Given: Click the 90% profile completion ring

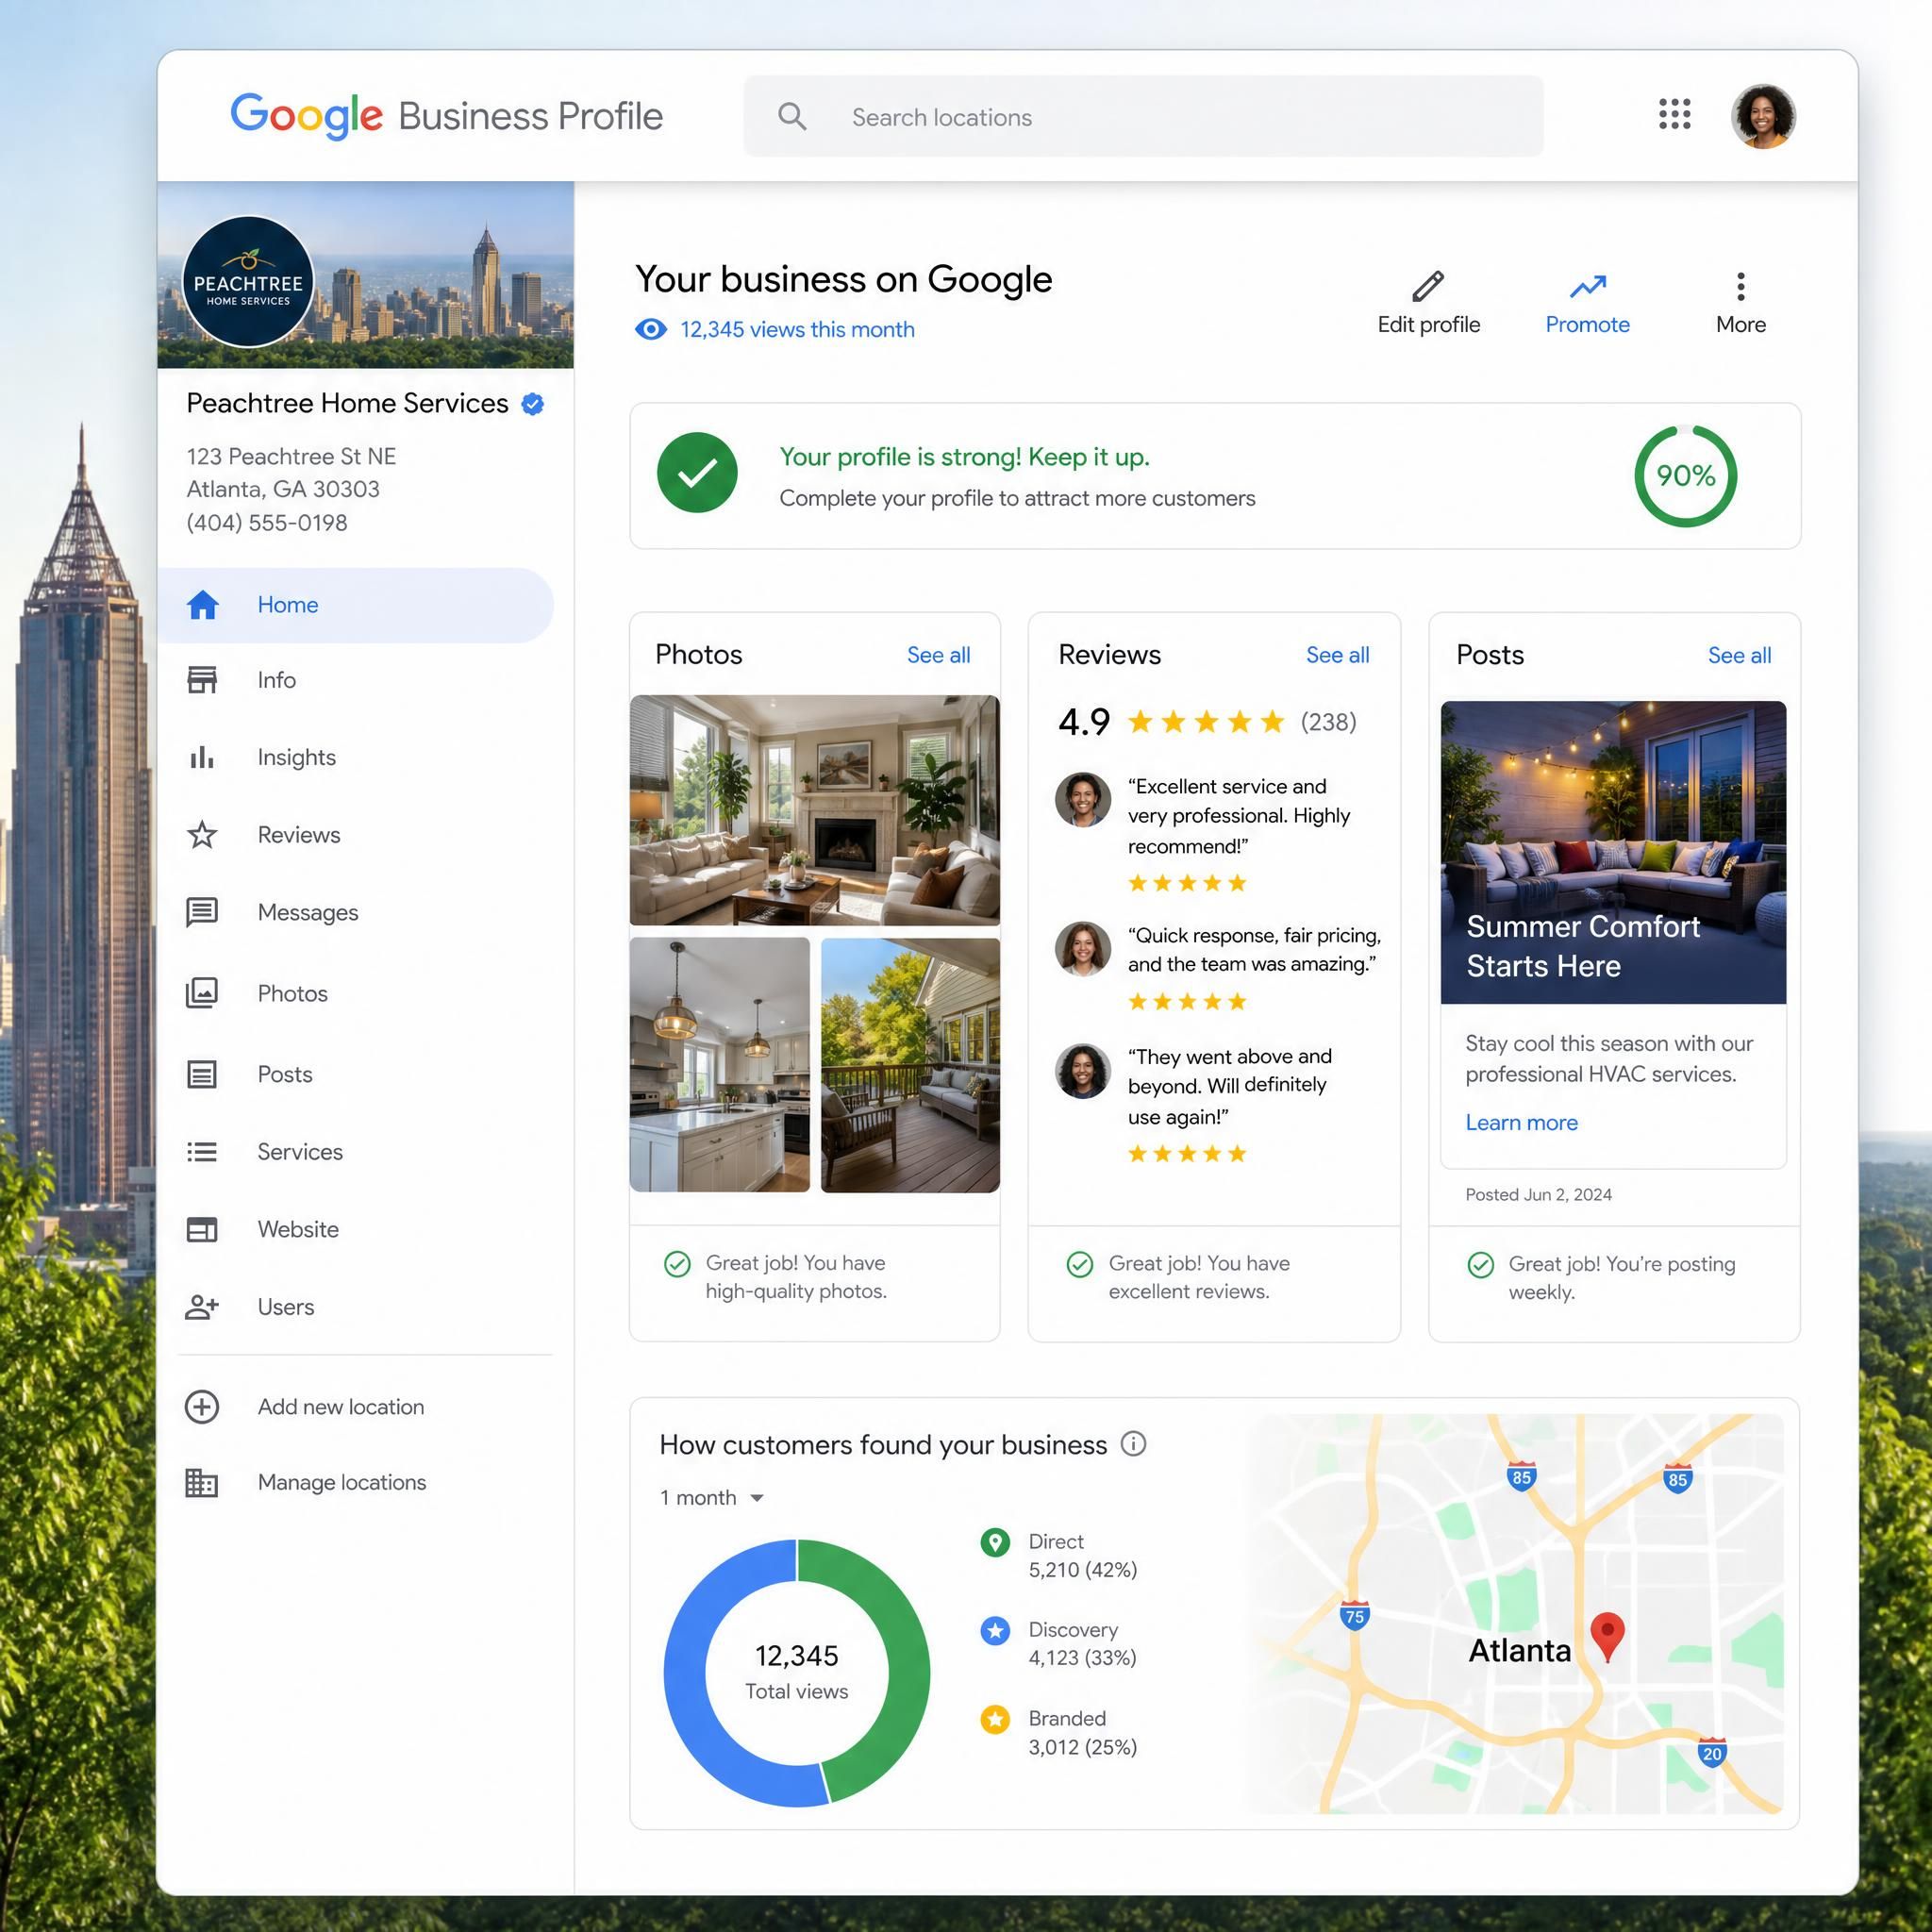Looking at the screenshot, I should [x=1685, y=476].
